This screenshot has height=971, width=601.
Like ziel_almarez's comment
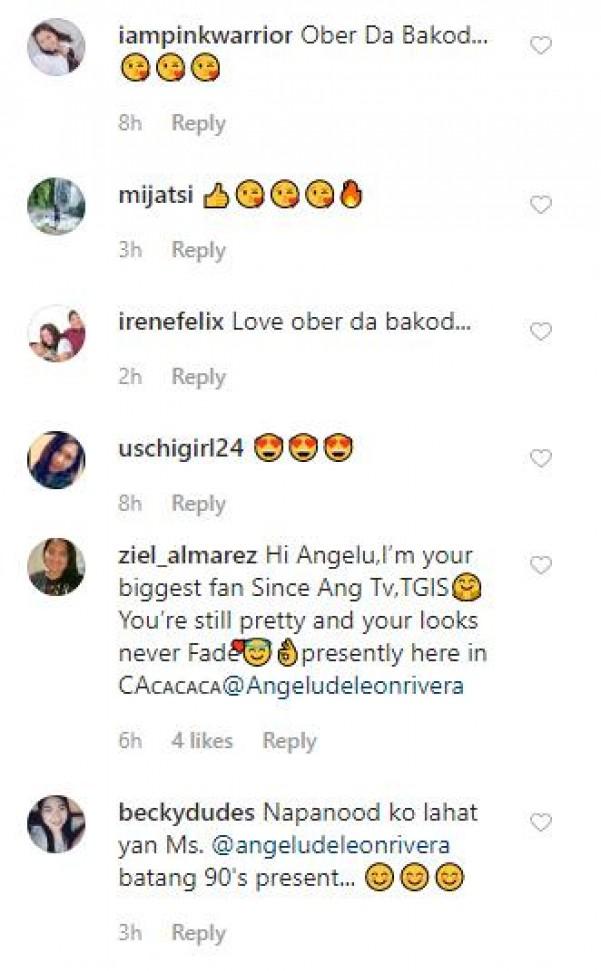tap(540, 565)
